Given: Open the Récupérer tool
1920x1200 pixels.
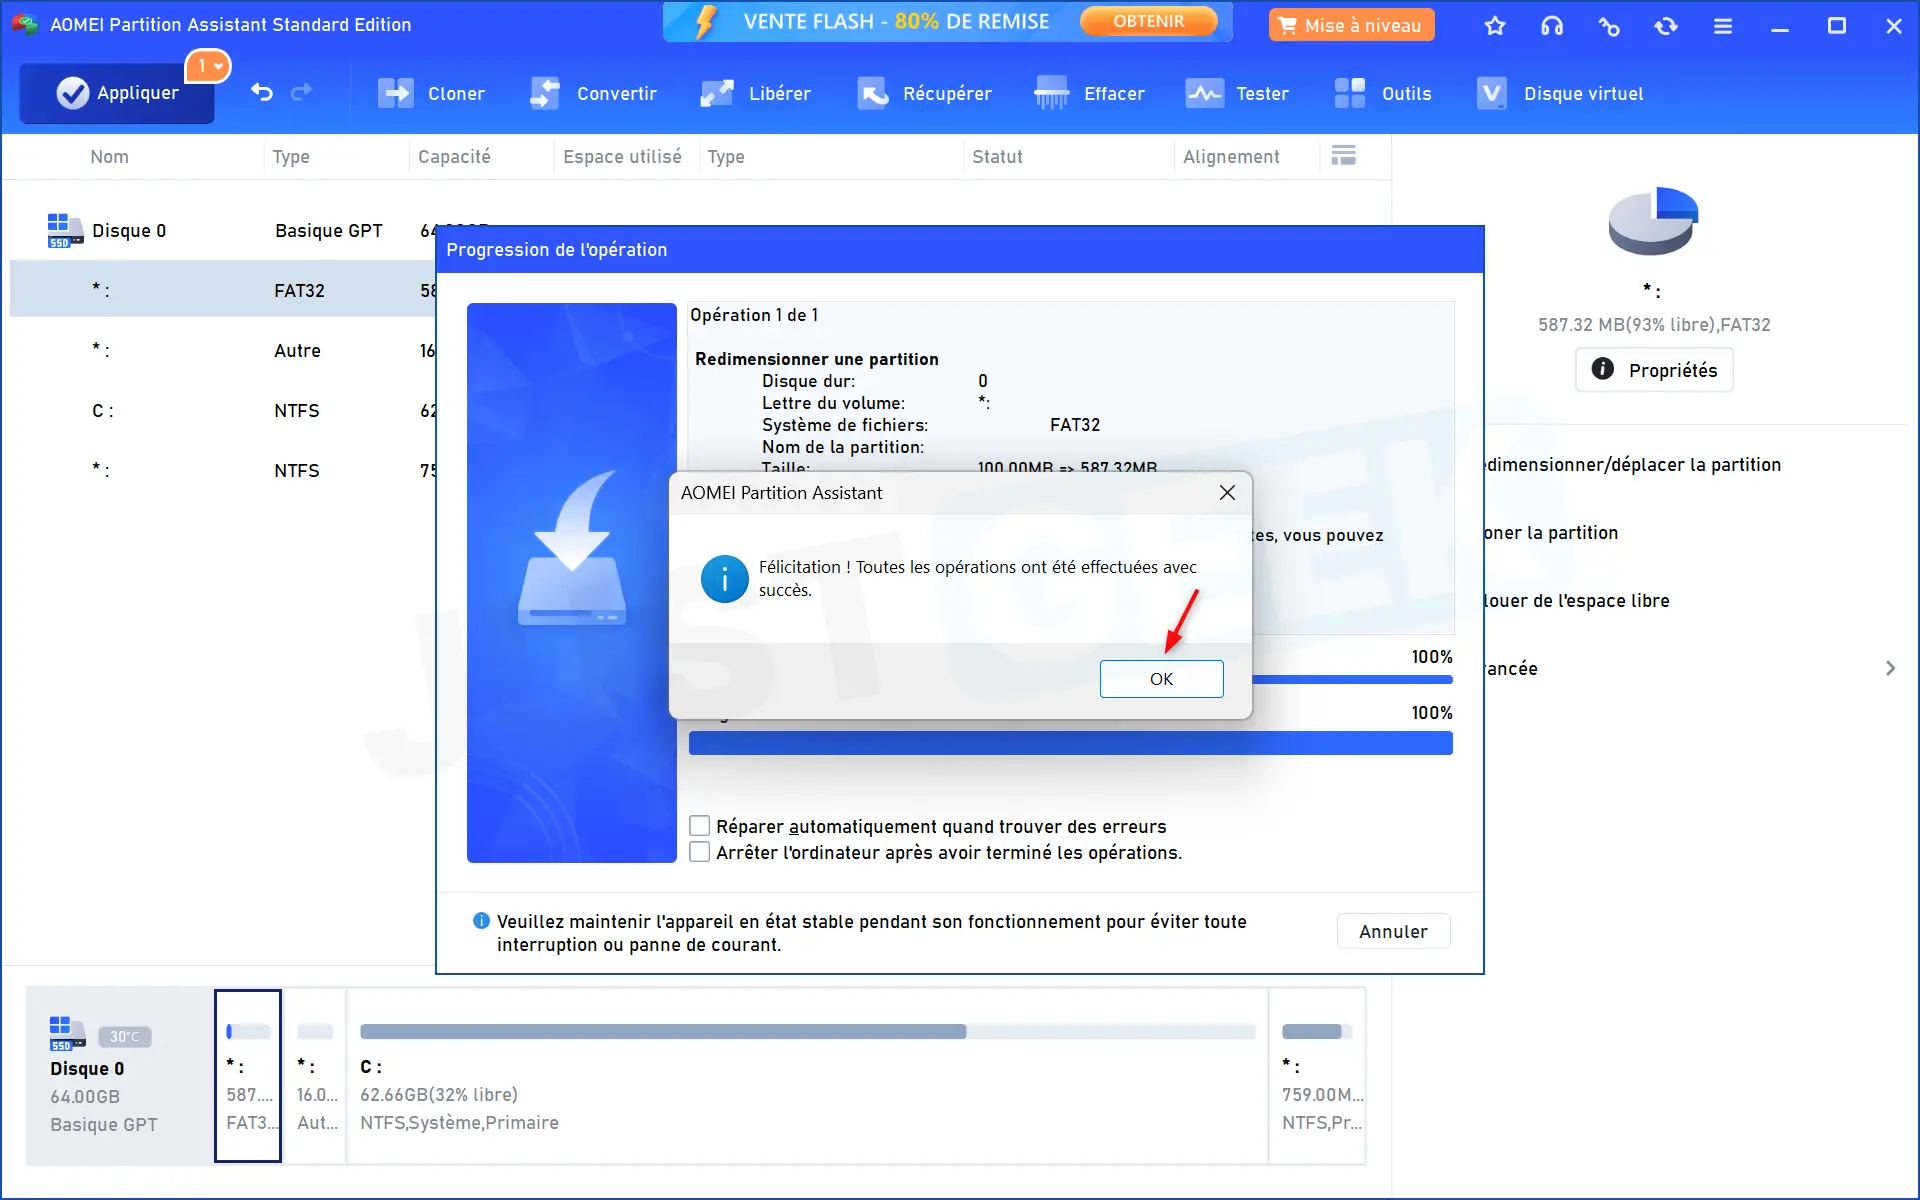Looking at the screenshot, I should coord(925,93).
